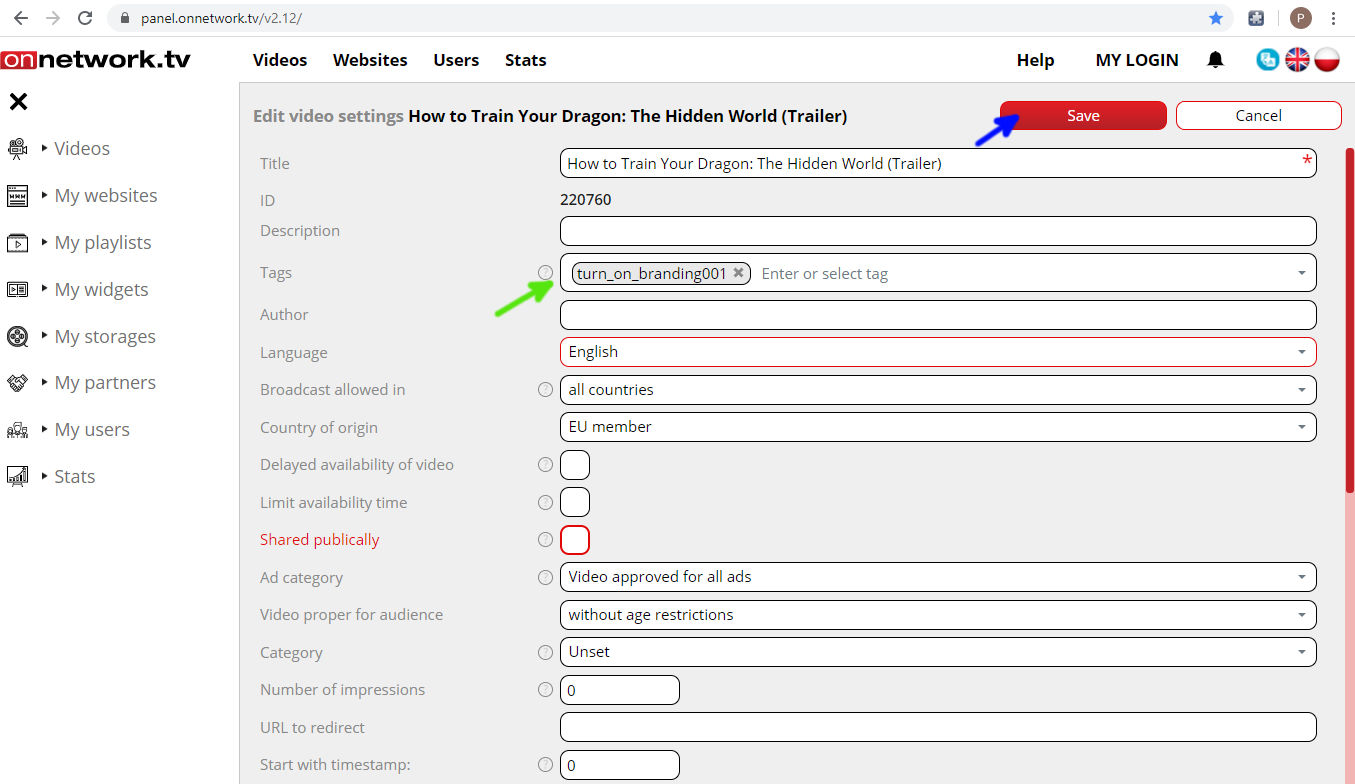Open the Language dropdown showing English
The height and width of the screenshot is (784, 1355).
coord(937,352)
